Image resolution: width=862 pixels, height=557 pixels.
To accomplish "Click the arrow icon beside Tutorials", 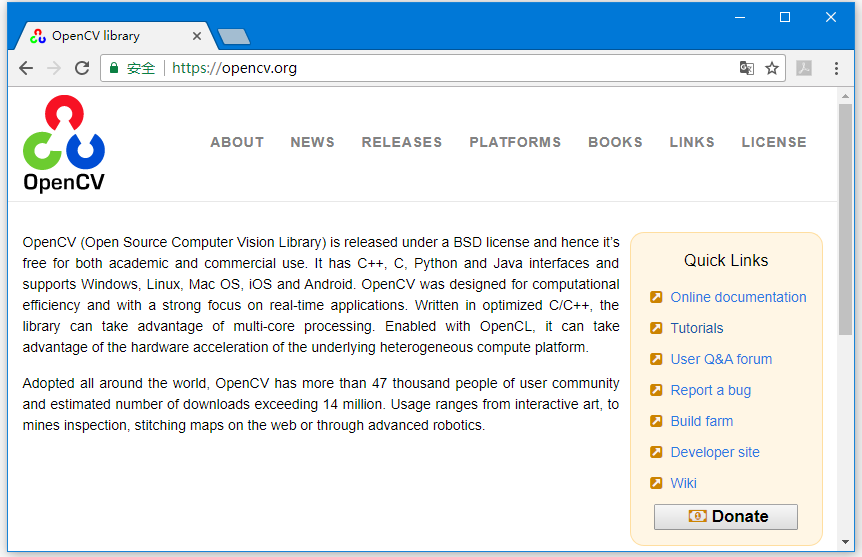I will coord(656,328).
